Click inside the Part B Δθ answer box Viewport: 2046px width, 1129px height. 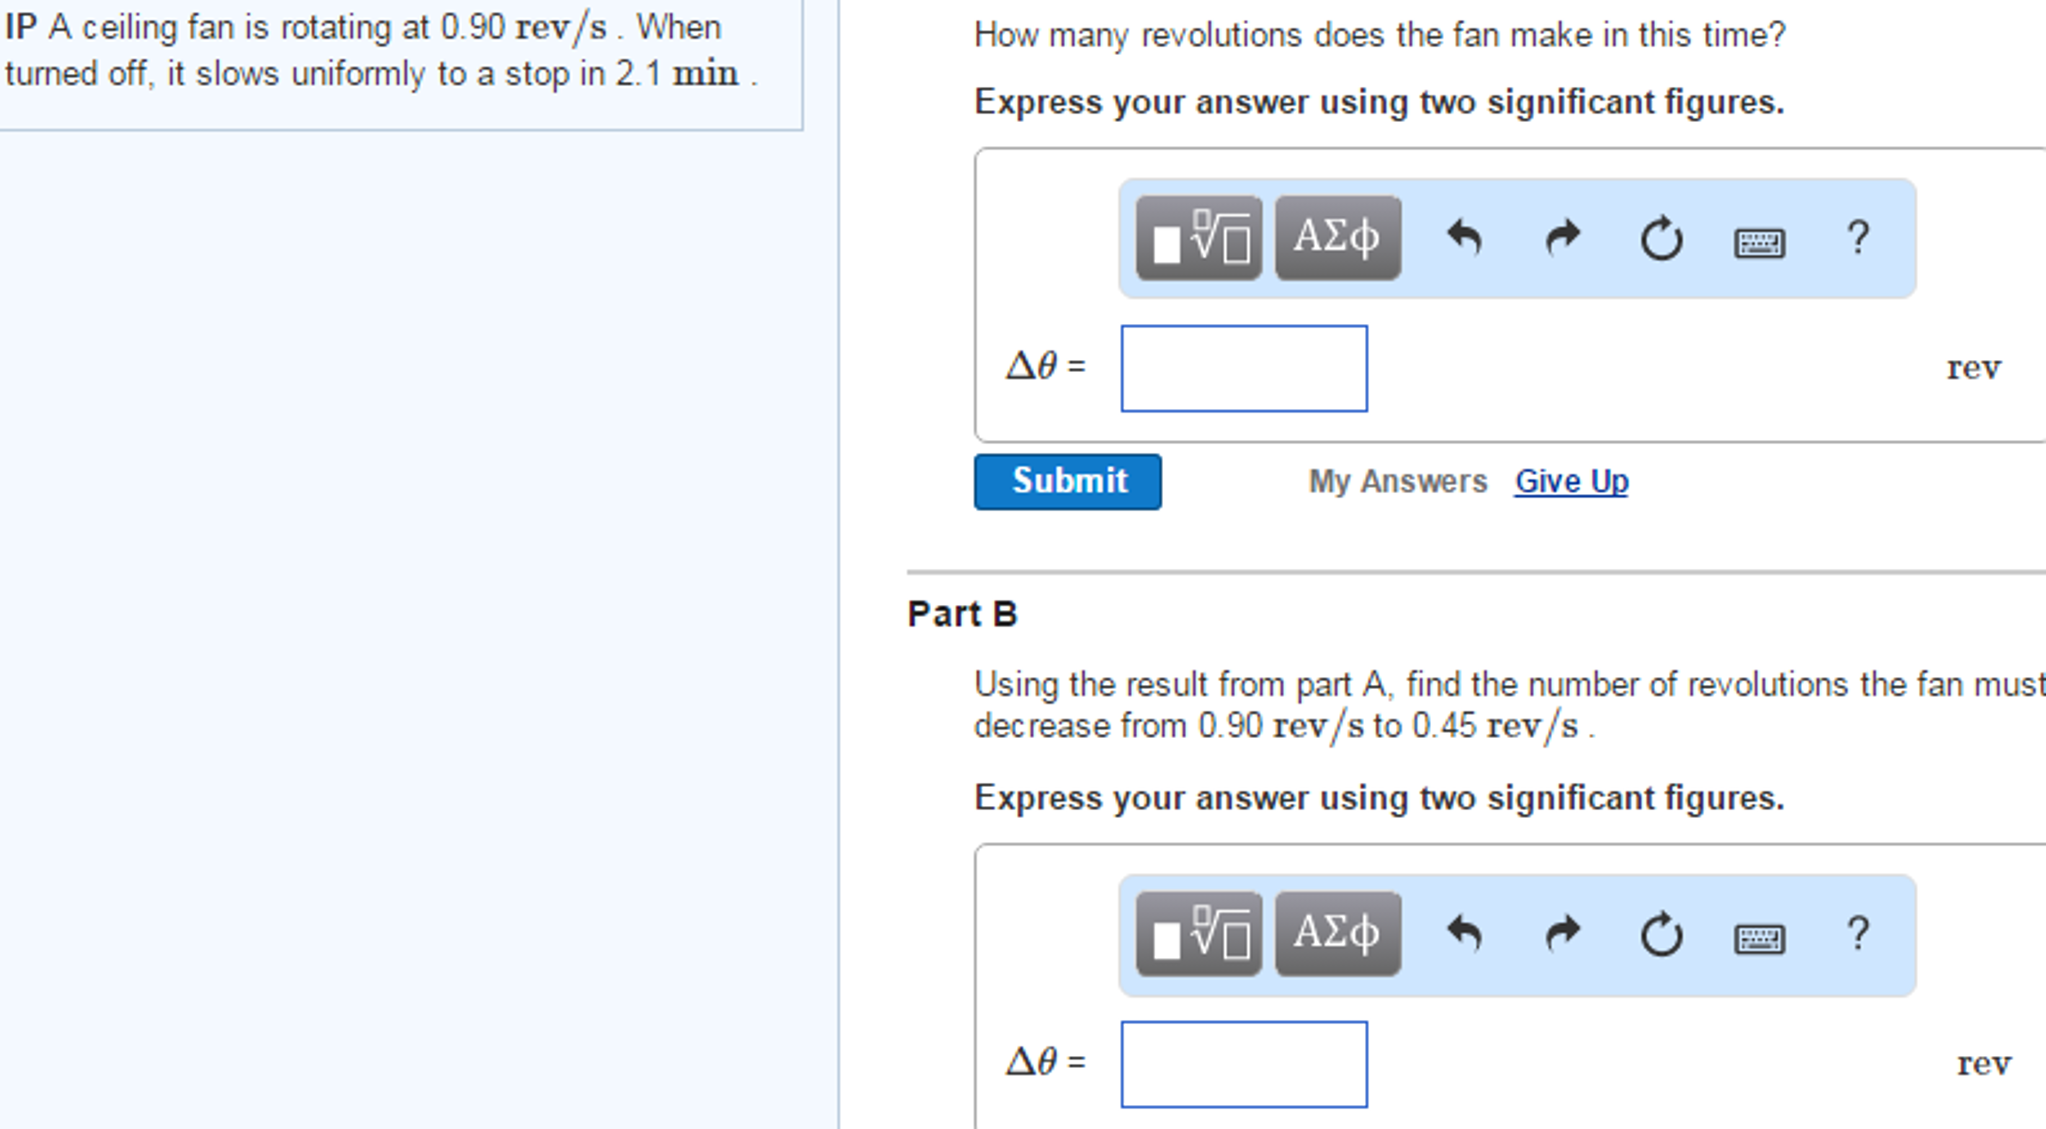1244,1065
